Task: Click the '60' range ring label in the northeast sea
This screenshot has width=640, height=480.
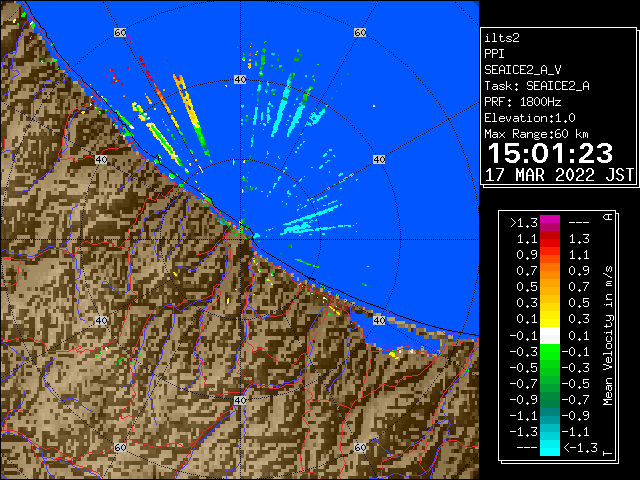Action: pyautogui.click(x=360, y=32)
